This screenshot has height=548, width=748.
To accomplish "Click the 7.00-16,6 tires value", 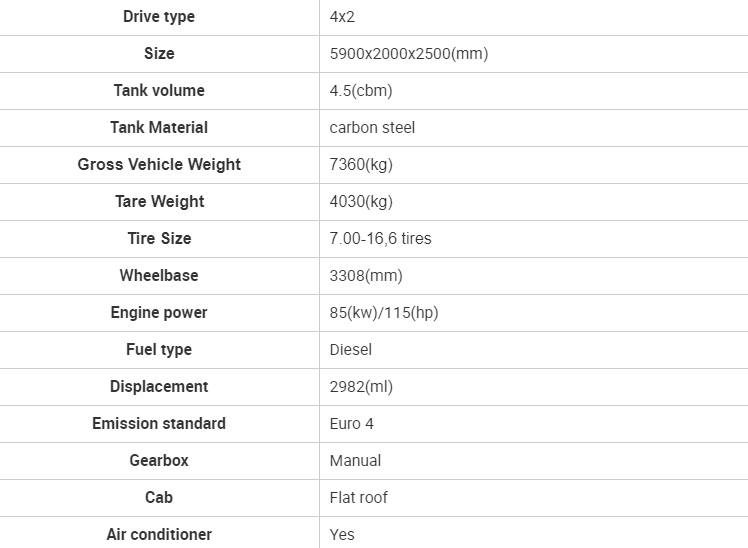I will (381, 239).
